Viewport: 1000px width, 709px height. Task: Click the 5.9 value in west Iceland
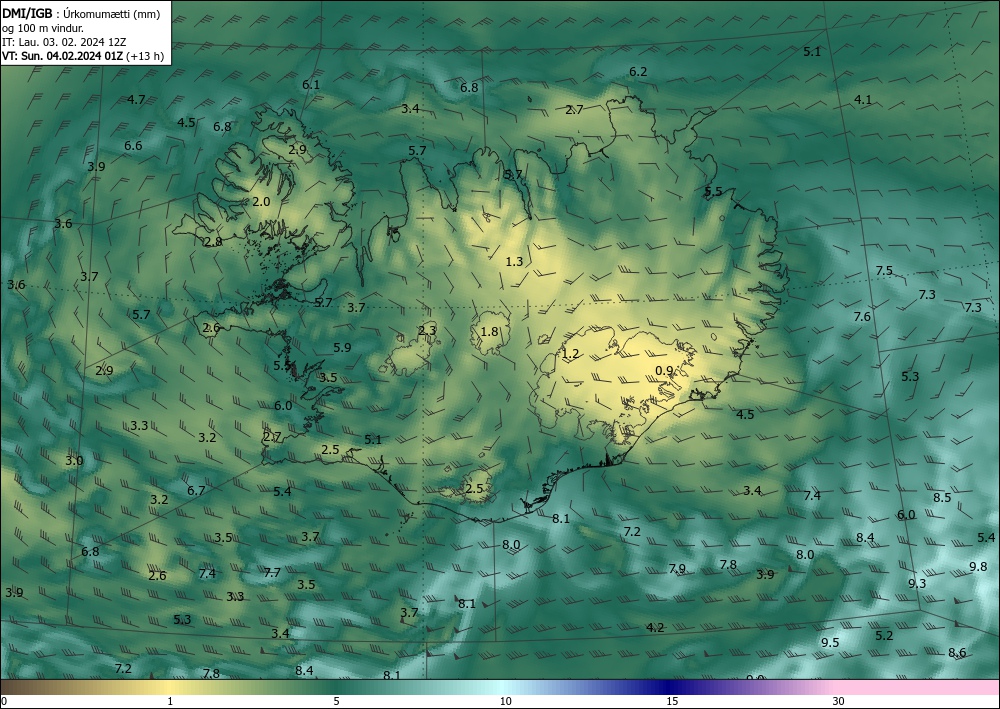click(342, 347)
